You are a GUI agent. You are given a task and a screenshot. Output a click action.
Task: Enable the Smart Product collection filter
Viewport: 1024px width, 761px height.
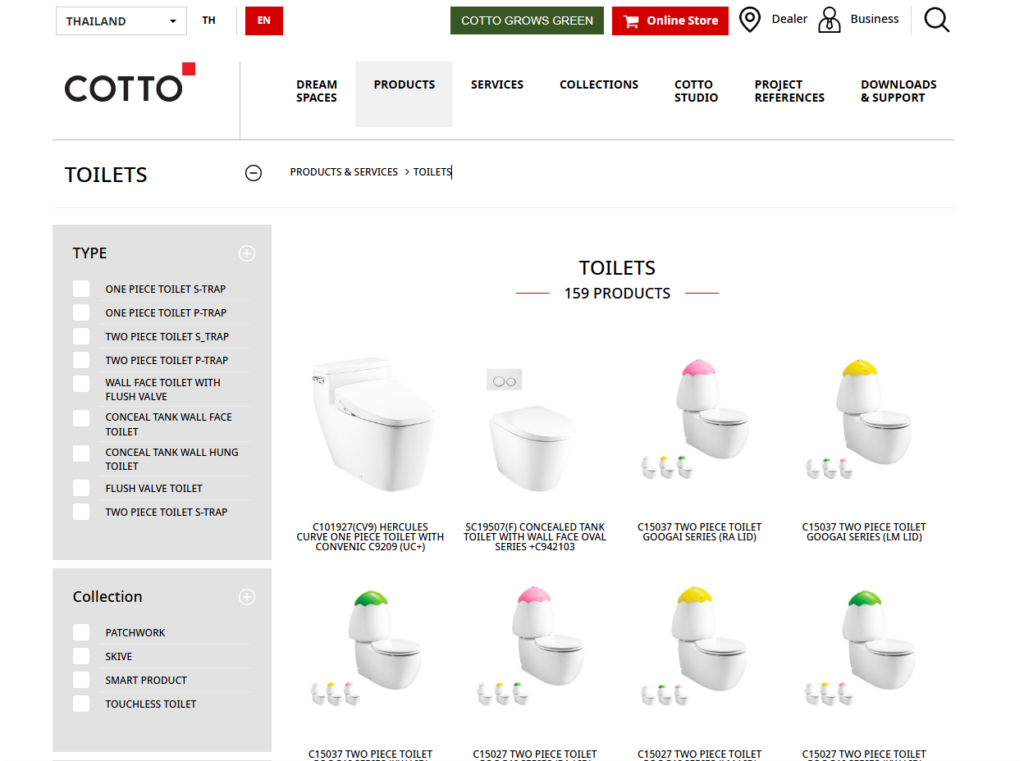point(81,680)
